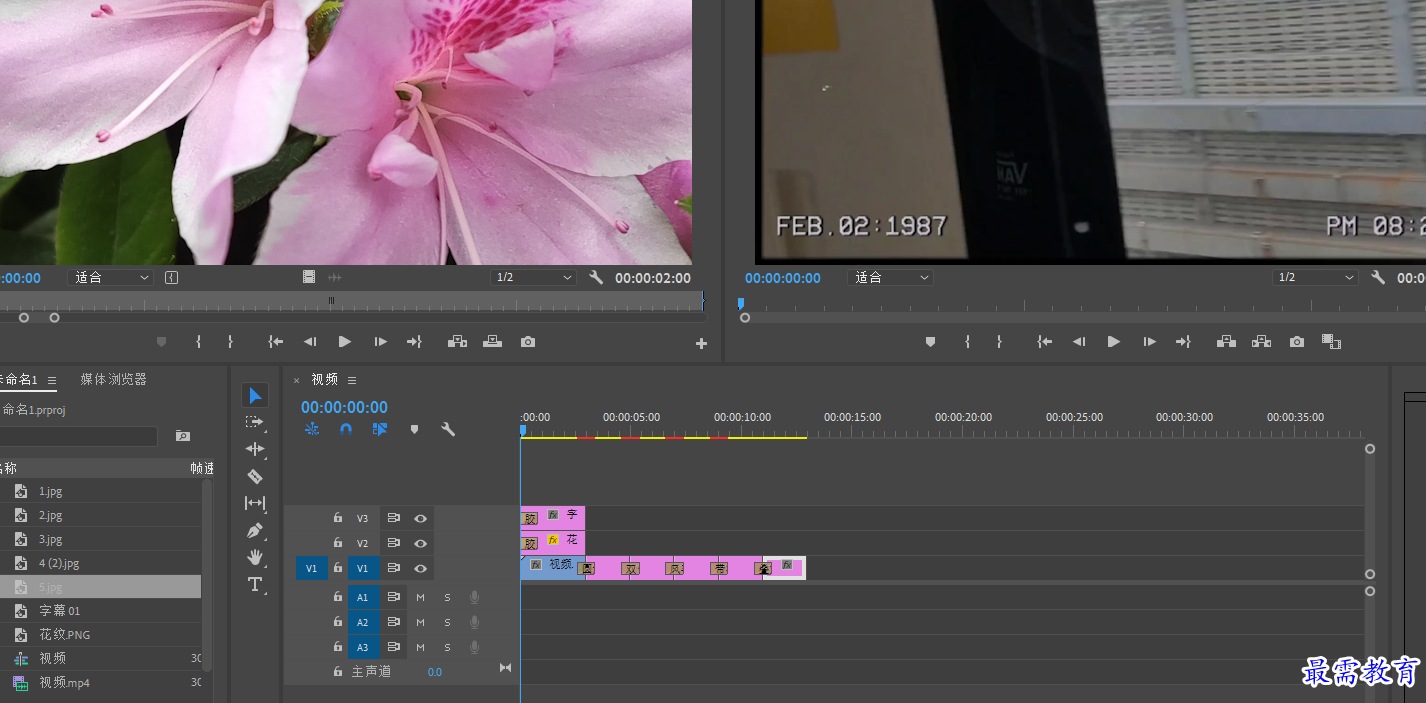
Task: Click Export Frame camera in Program monitor
Action: (1297, 342)
